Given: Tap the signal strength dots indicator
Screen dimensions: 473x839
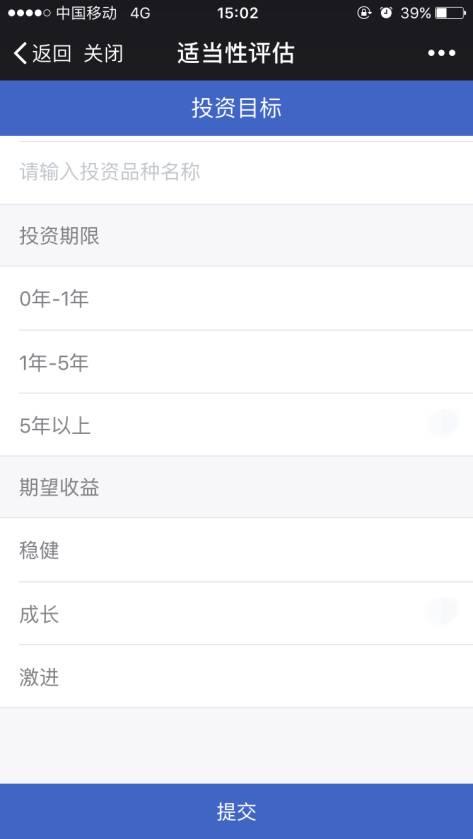Looking at the screenshot, I should (29, 13).
